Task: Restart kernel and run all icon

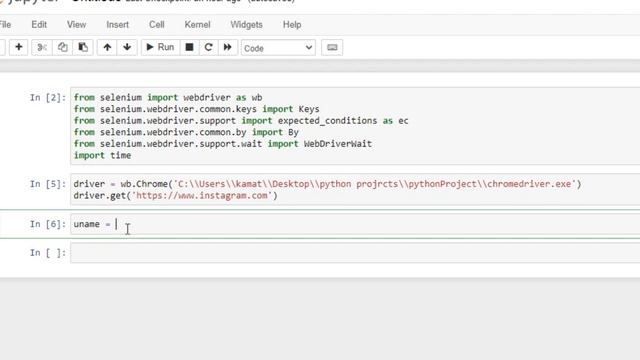Action: tap(228, 47)
